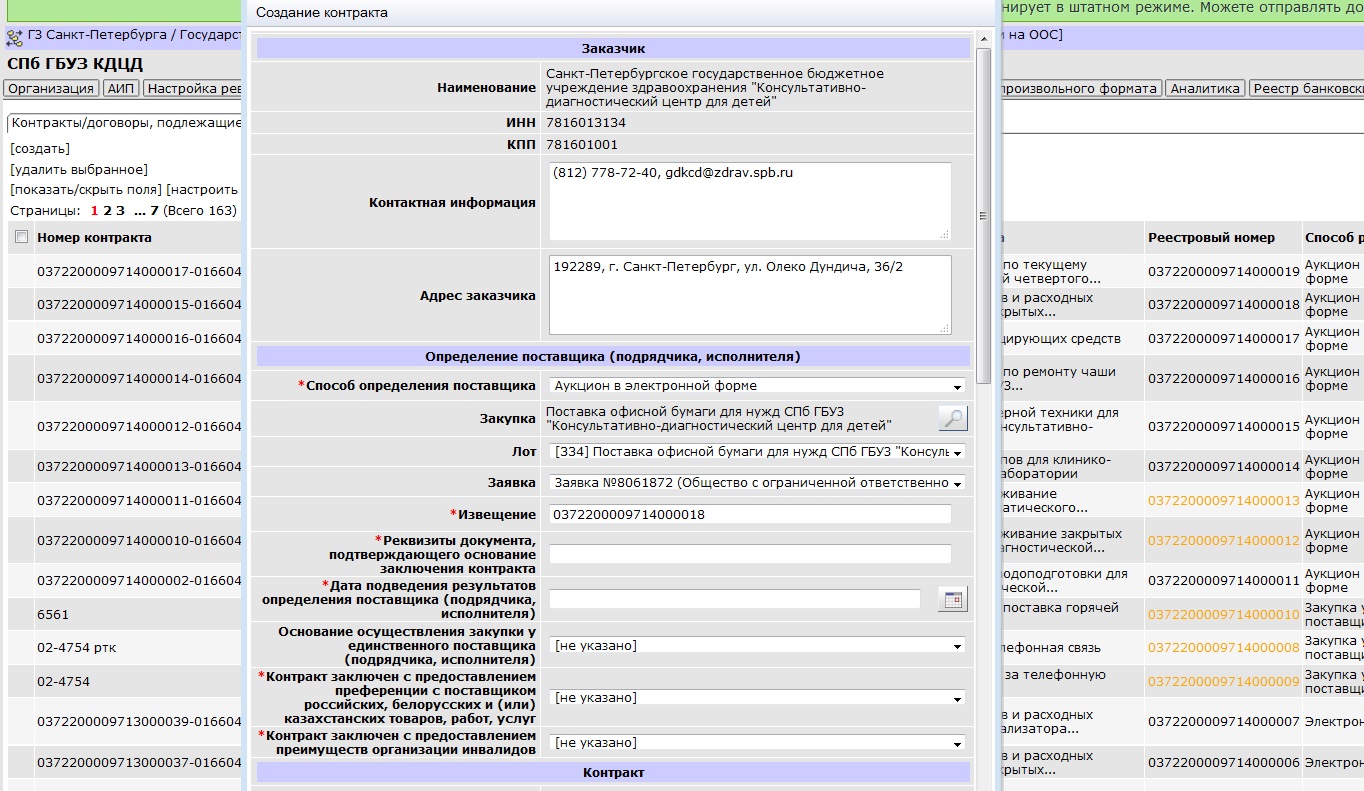The height and width of the screenshot is (791, 1364).
Task: Click the Реестровый номер column header
Action: [x=1211, y=237]
